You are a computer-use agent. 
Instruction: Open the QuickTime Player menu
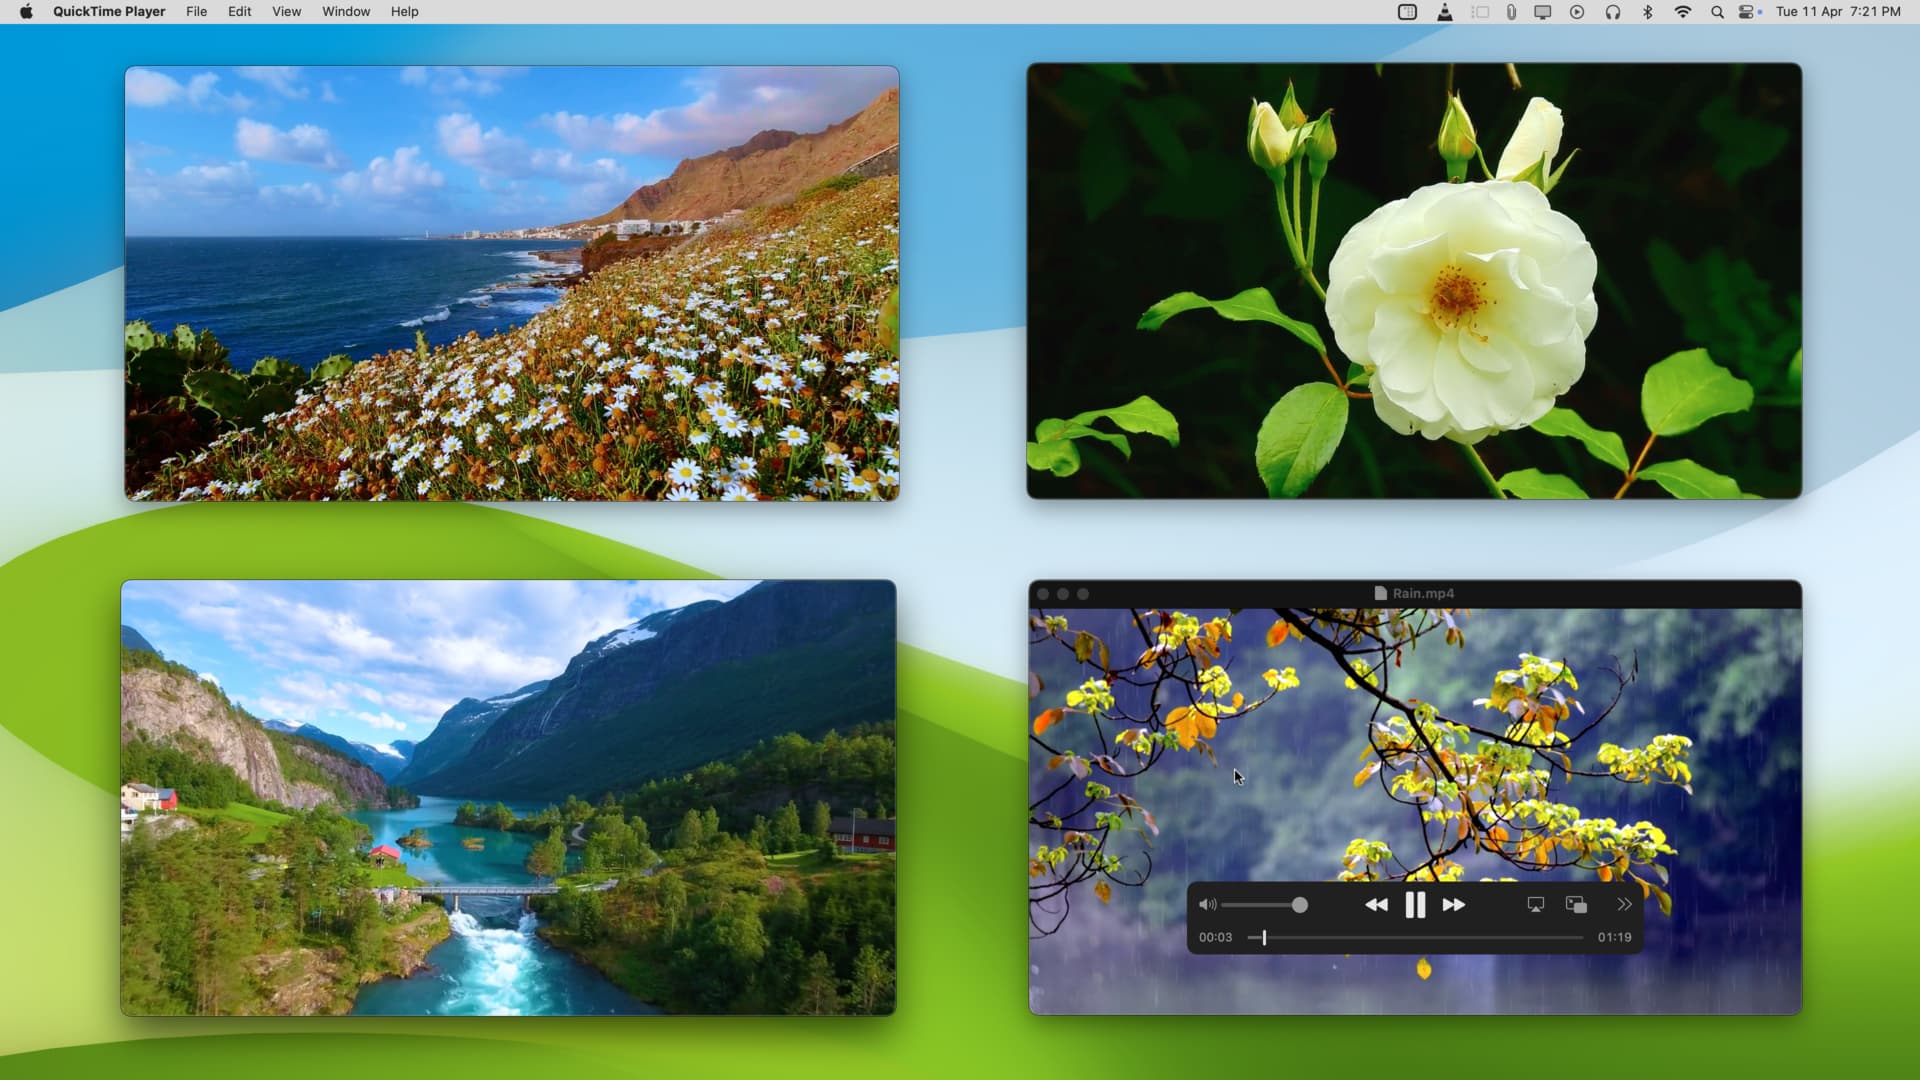[109, 12]
